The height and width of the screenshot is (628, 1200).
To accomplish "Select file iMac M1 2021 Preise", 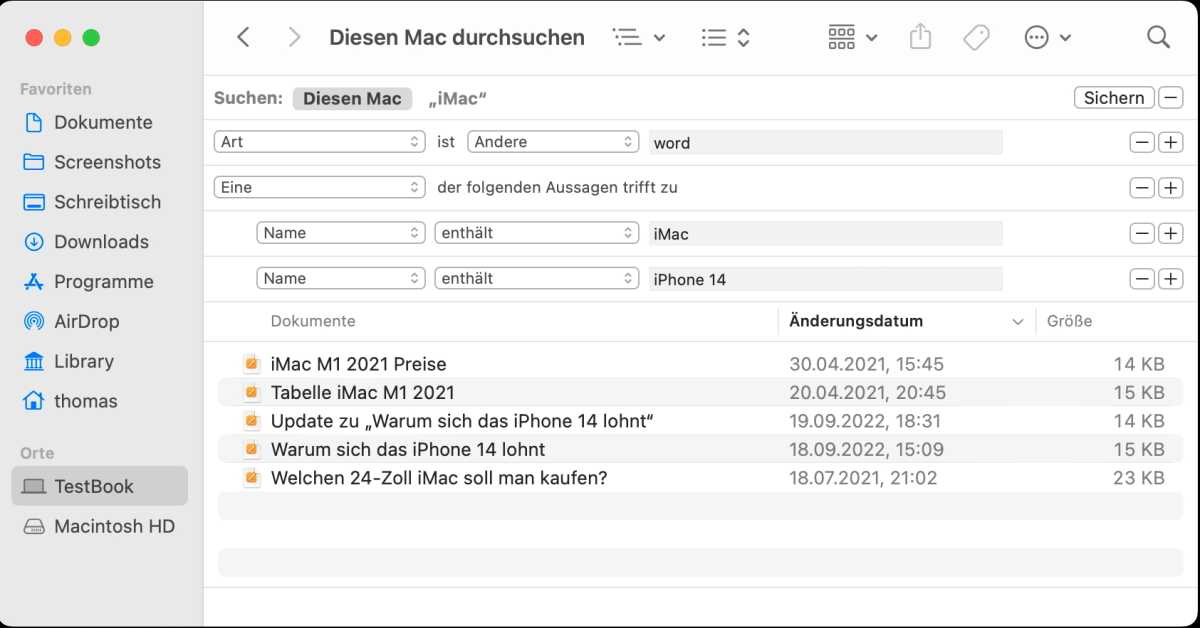I will tap(358, 364).
